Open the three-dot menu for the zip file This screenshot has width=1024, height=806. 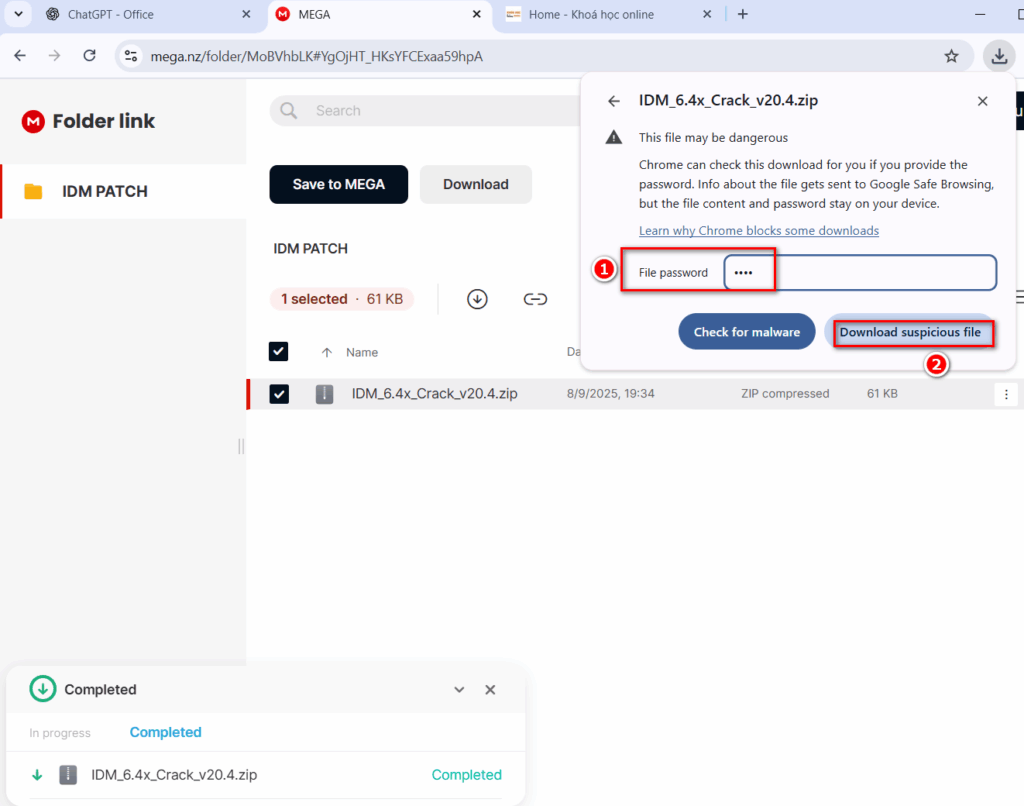point(1006,394)
